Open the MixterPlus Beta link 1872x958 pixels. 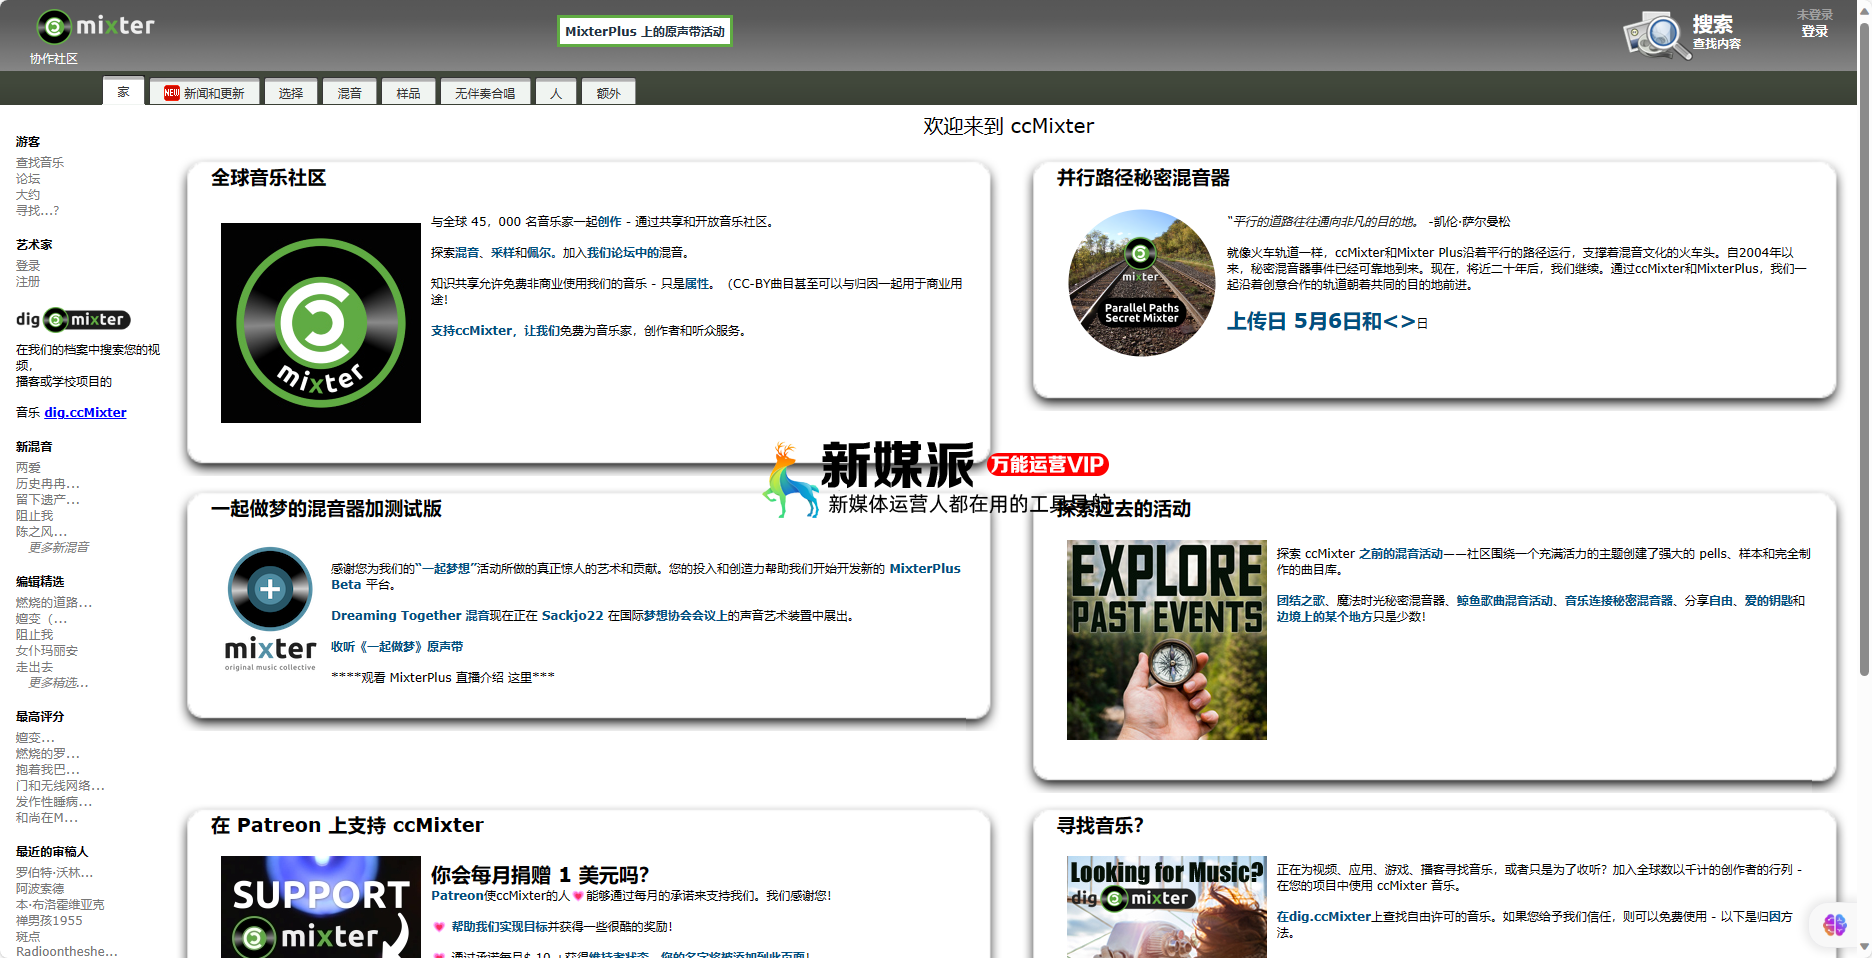[646, 576]
